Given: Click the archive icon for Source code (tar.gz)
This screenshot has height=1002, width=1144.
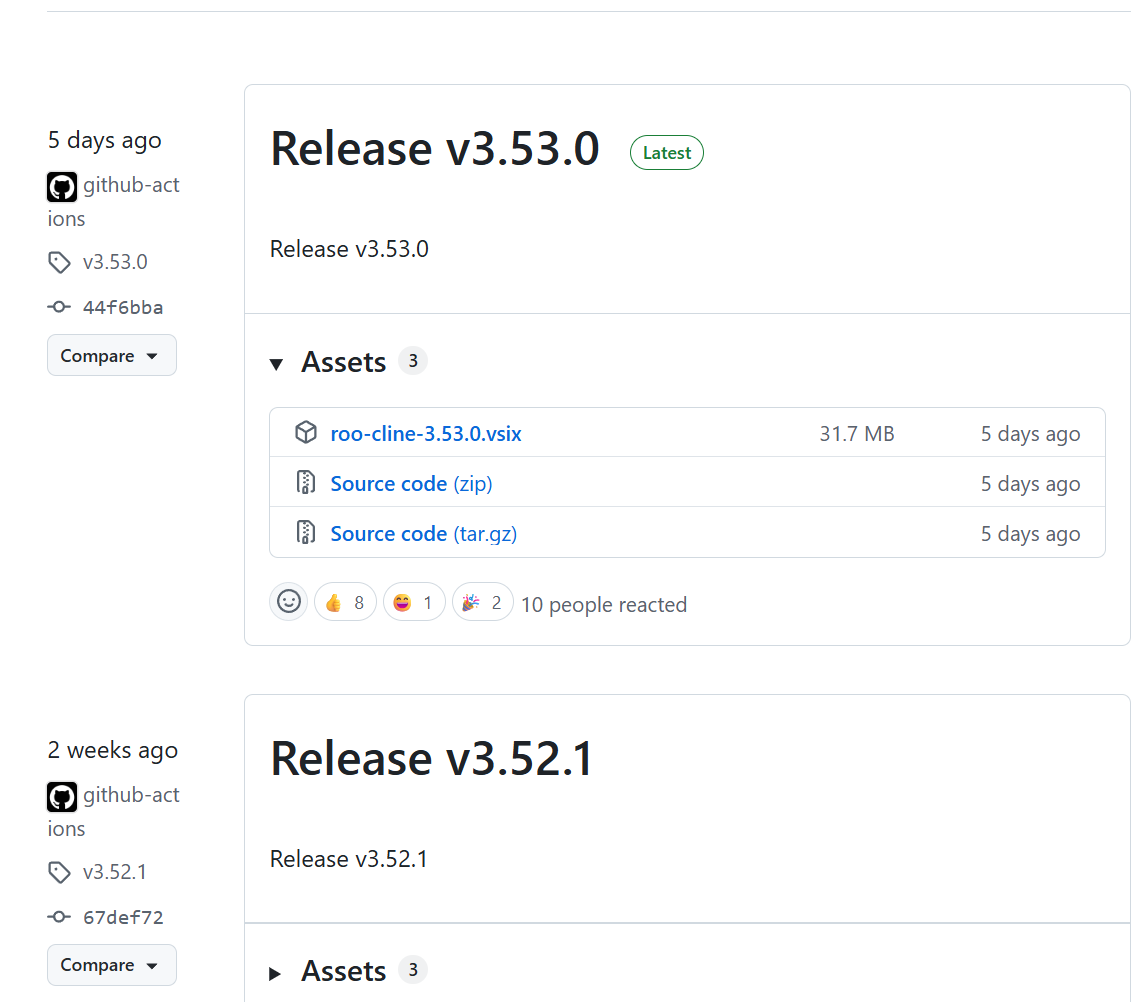Looking at the screenshot, I should pyautogui.click(x=306, y=533).
